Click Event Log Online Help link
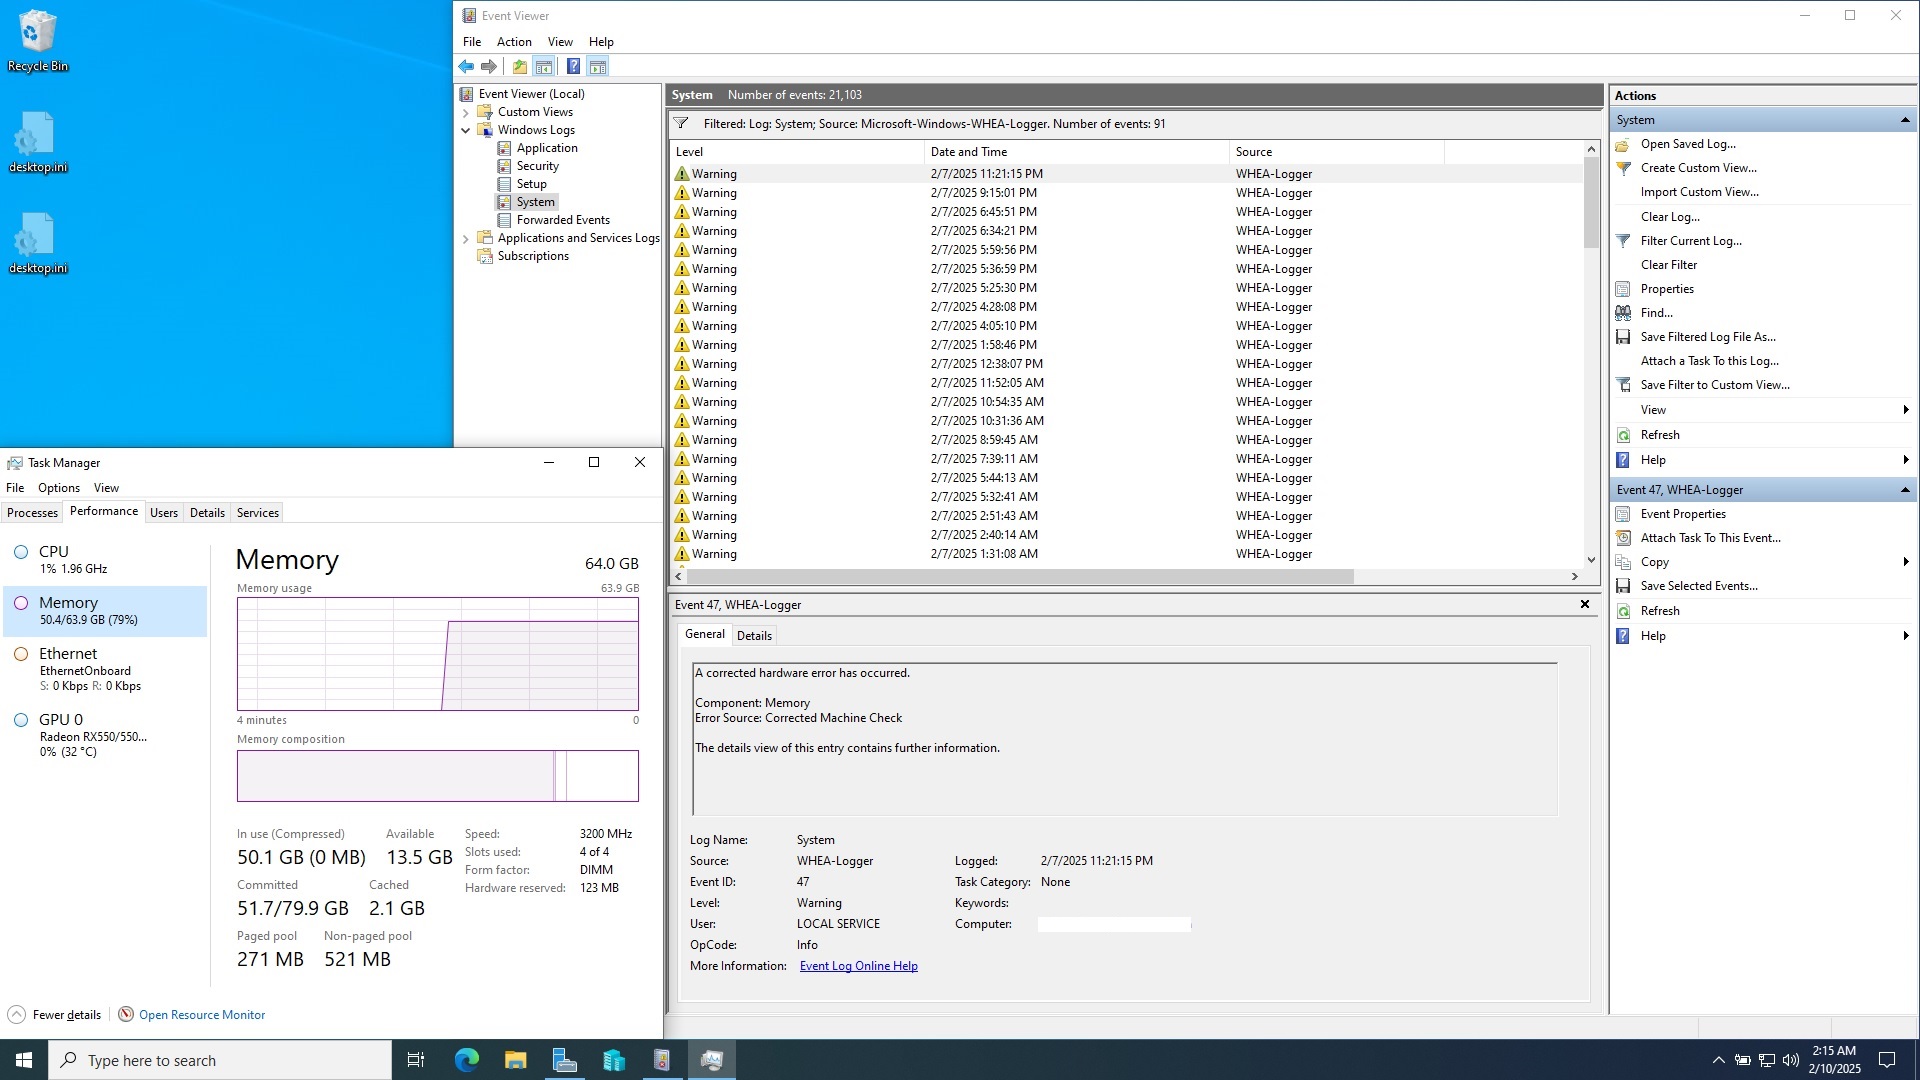1920x1080 pixels. (x=858, y=966)
